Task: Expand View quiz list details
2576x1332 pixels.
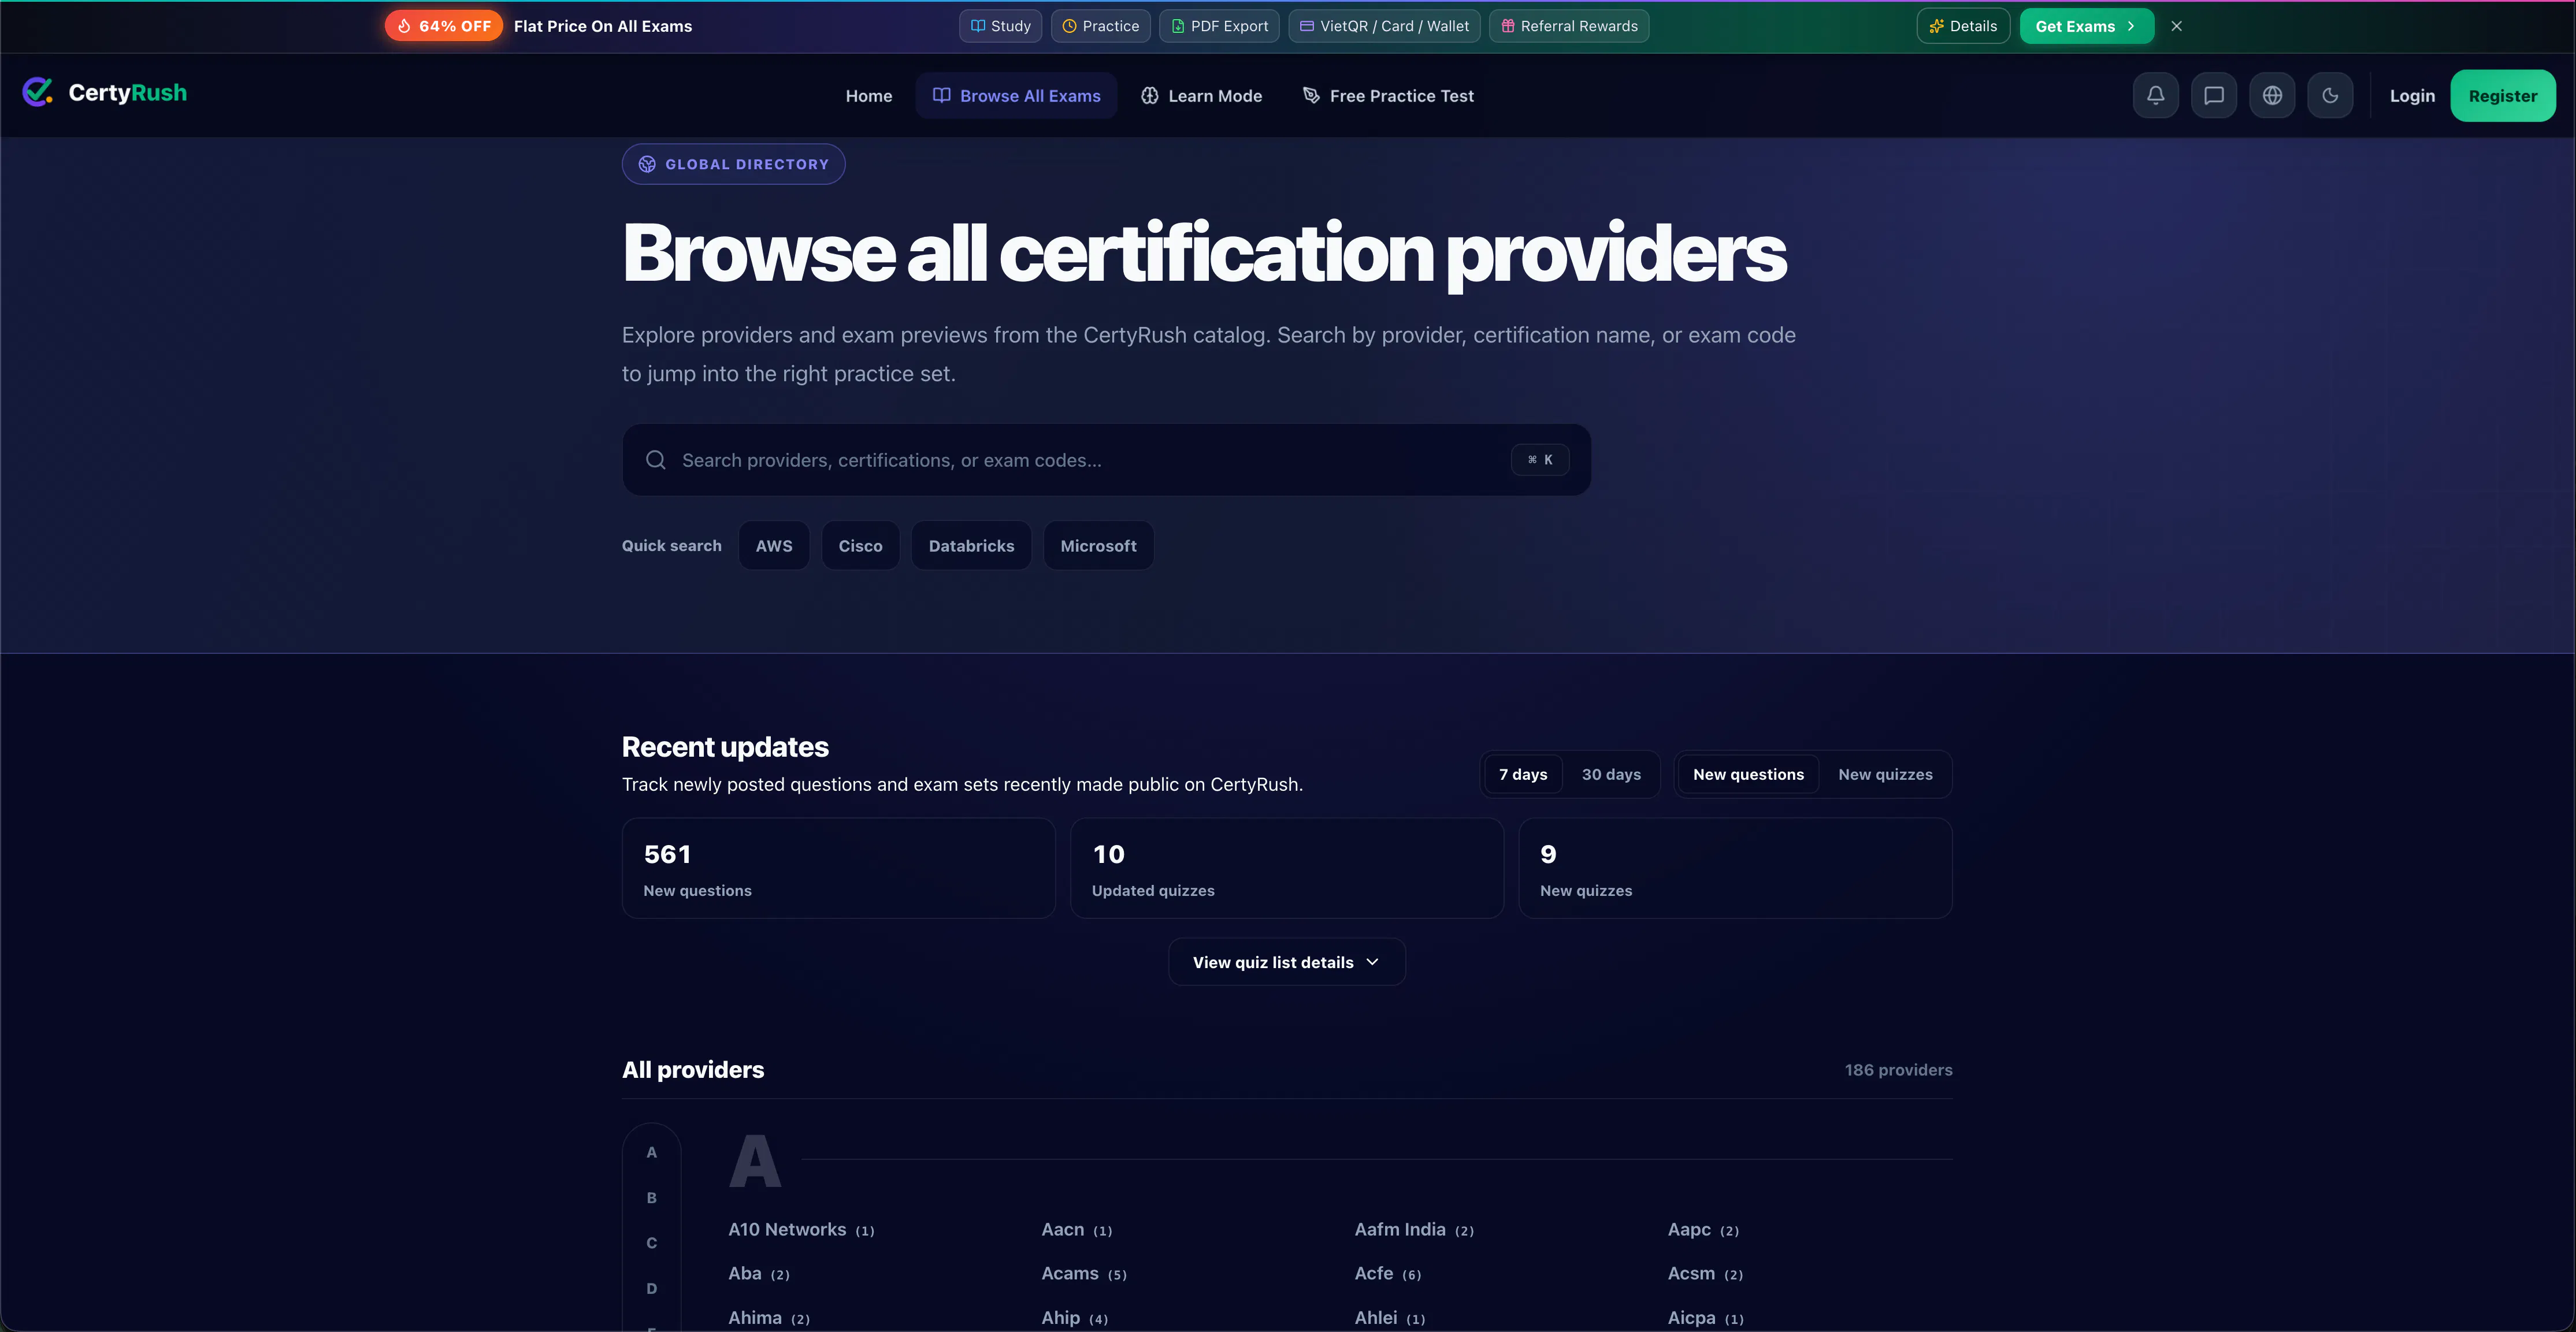Action: [x=1287, y=962]
